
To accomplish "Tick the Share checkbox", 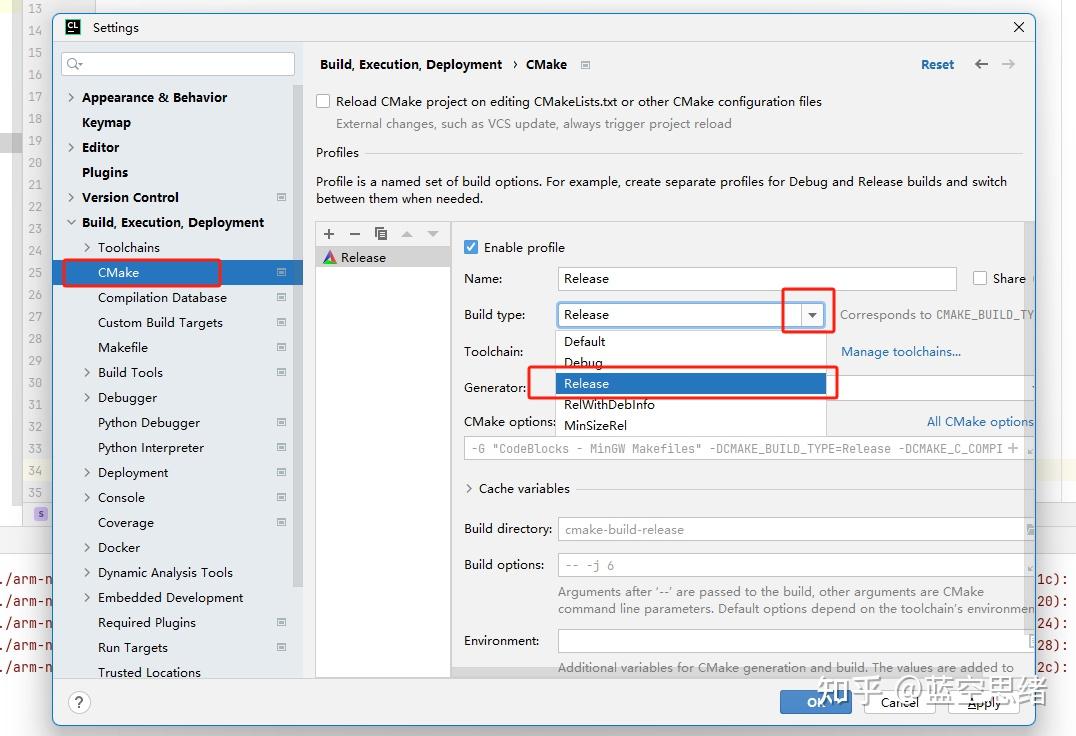I will pos(980,278).
